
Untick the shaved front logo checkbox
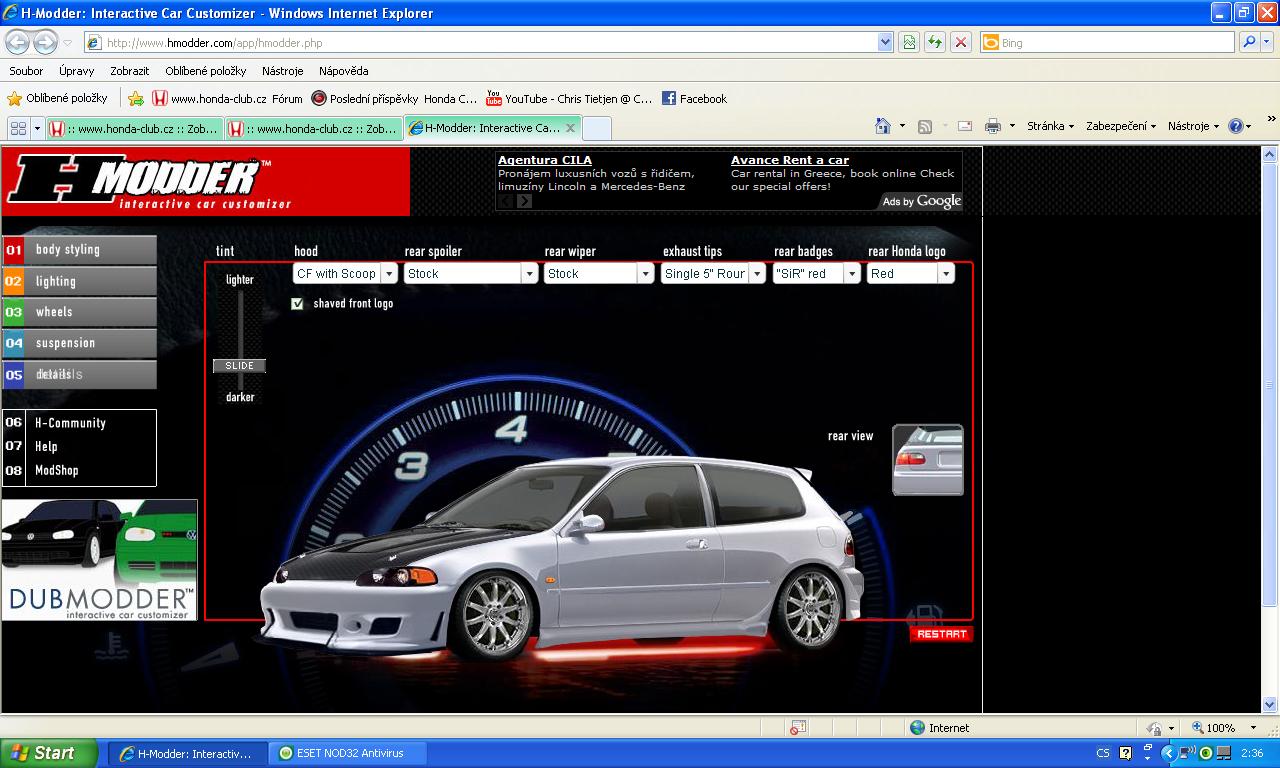297,304
